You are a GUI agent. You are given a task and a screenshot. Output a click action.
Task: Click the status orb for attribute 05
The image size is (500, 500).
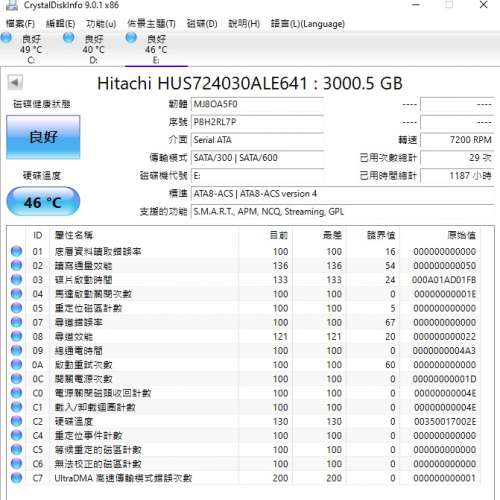point(16,308)
